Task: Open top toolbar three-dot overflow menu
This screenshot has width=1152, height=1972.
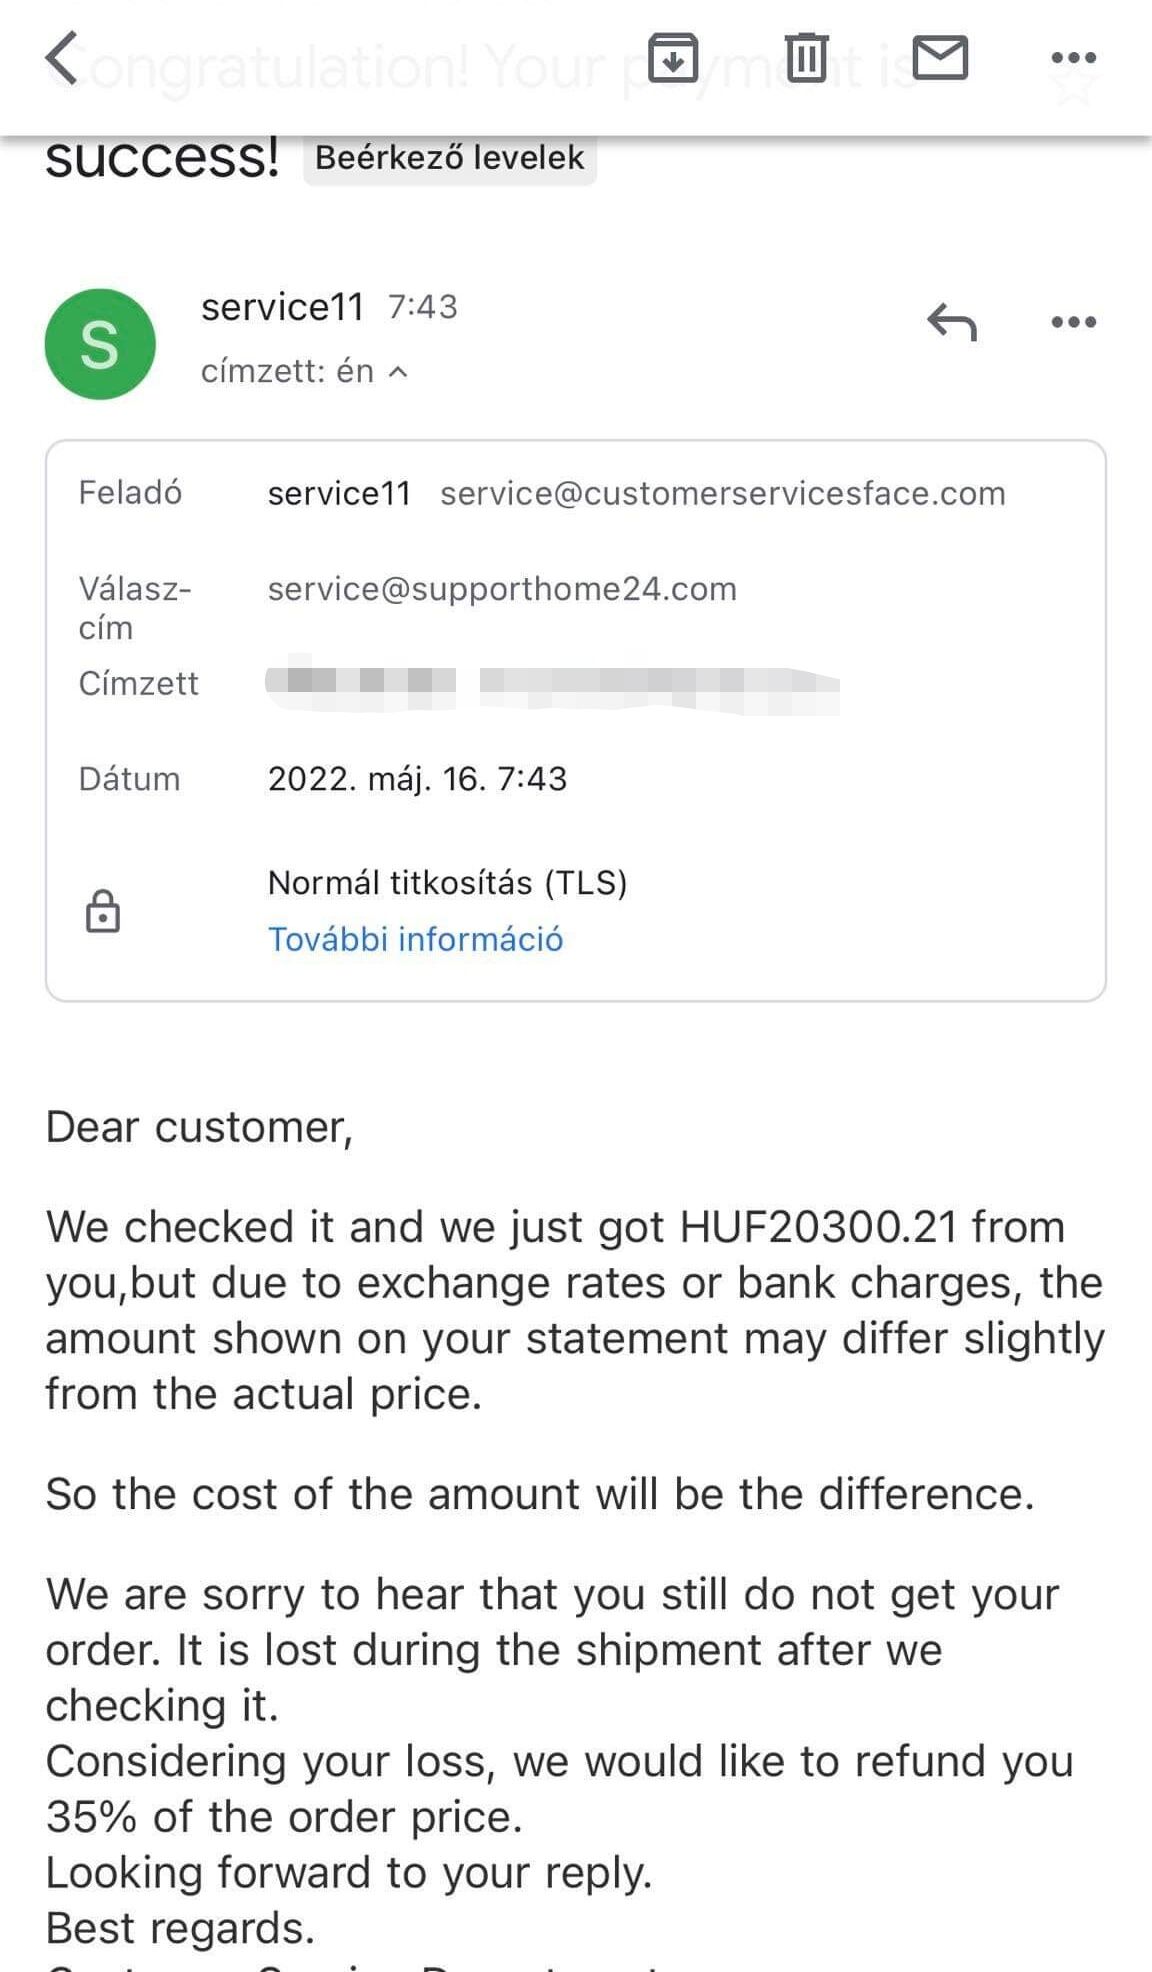Action: click(x=1074, y=58)
